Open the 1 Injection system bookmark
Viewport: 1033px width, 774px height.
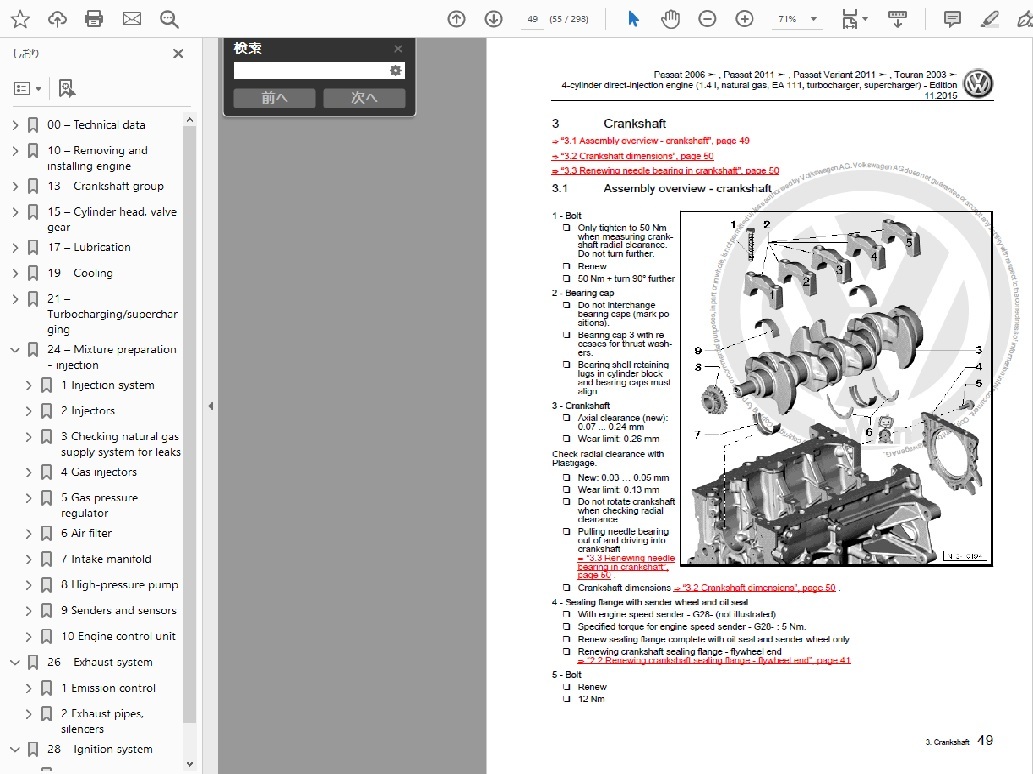click(107, 385)
